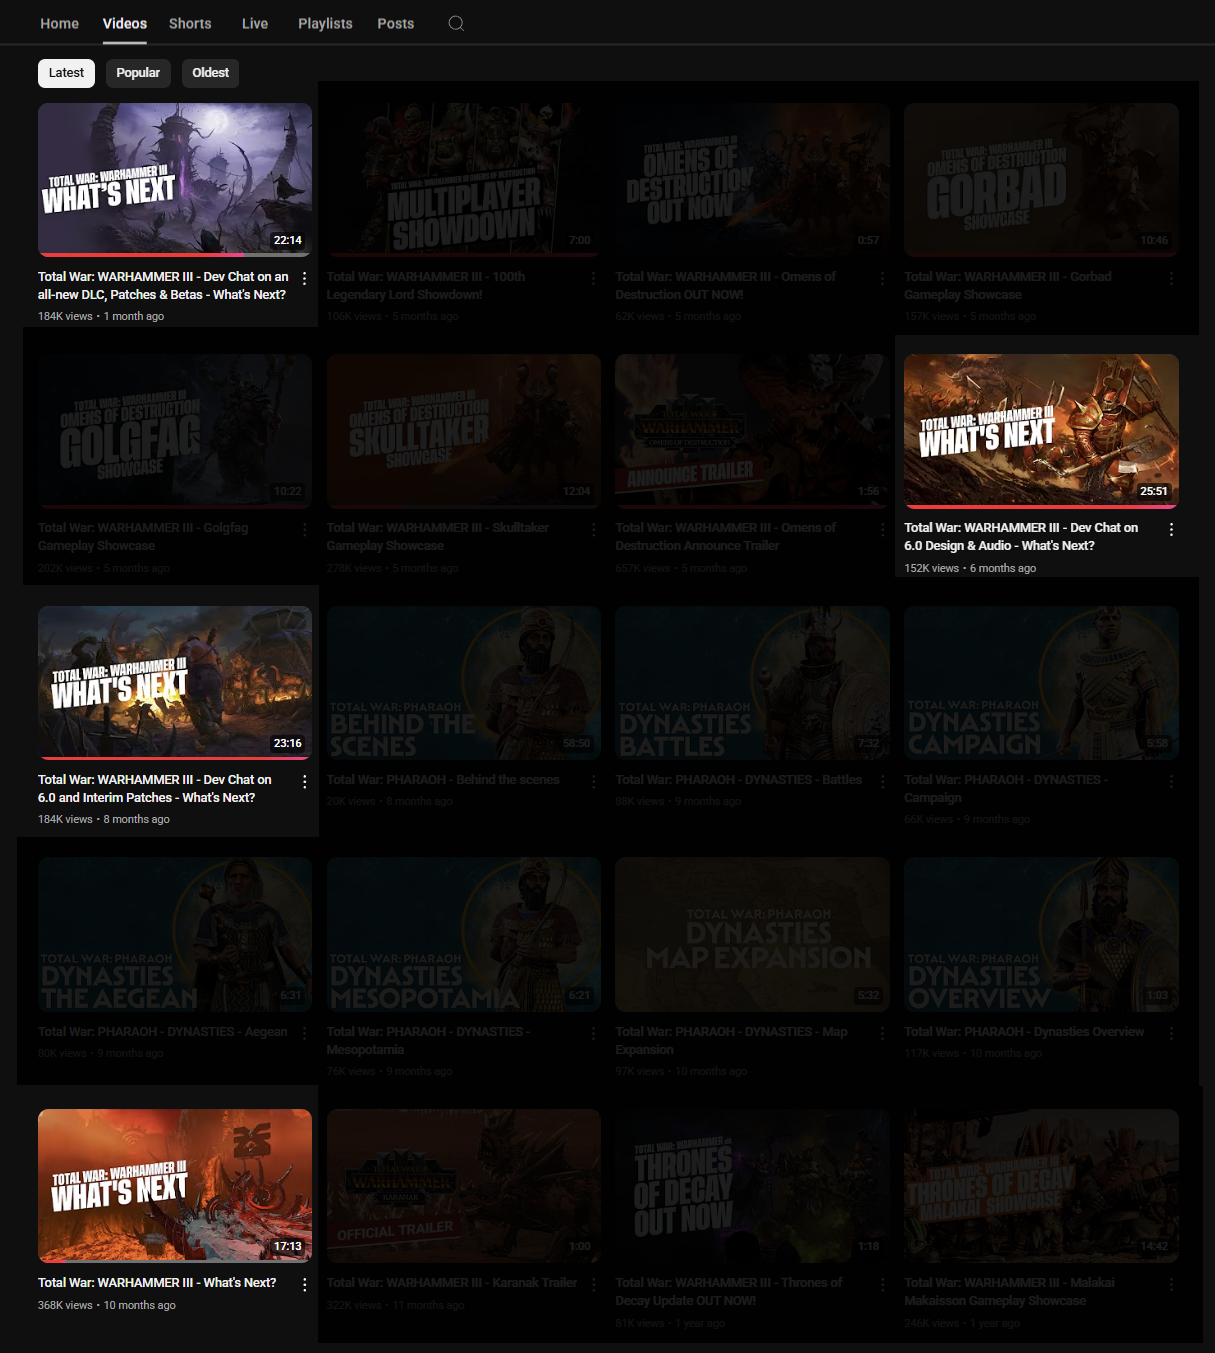Go to the Home tab
1215x1353 pixels.
59,23
